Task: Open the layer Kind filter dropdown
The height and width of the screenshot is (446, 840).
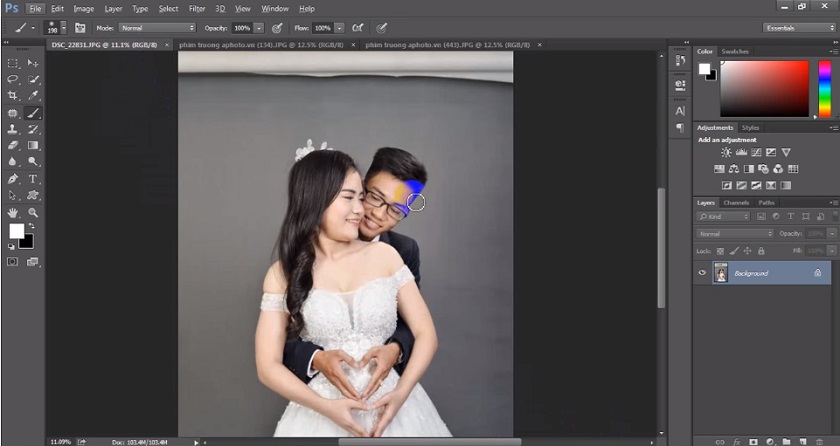Action: click(x=723, y=216)
